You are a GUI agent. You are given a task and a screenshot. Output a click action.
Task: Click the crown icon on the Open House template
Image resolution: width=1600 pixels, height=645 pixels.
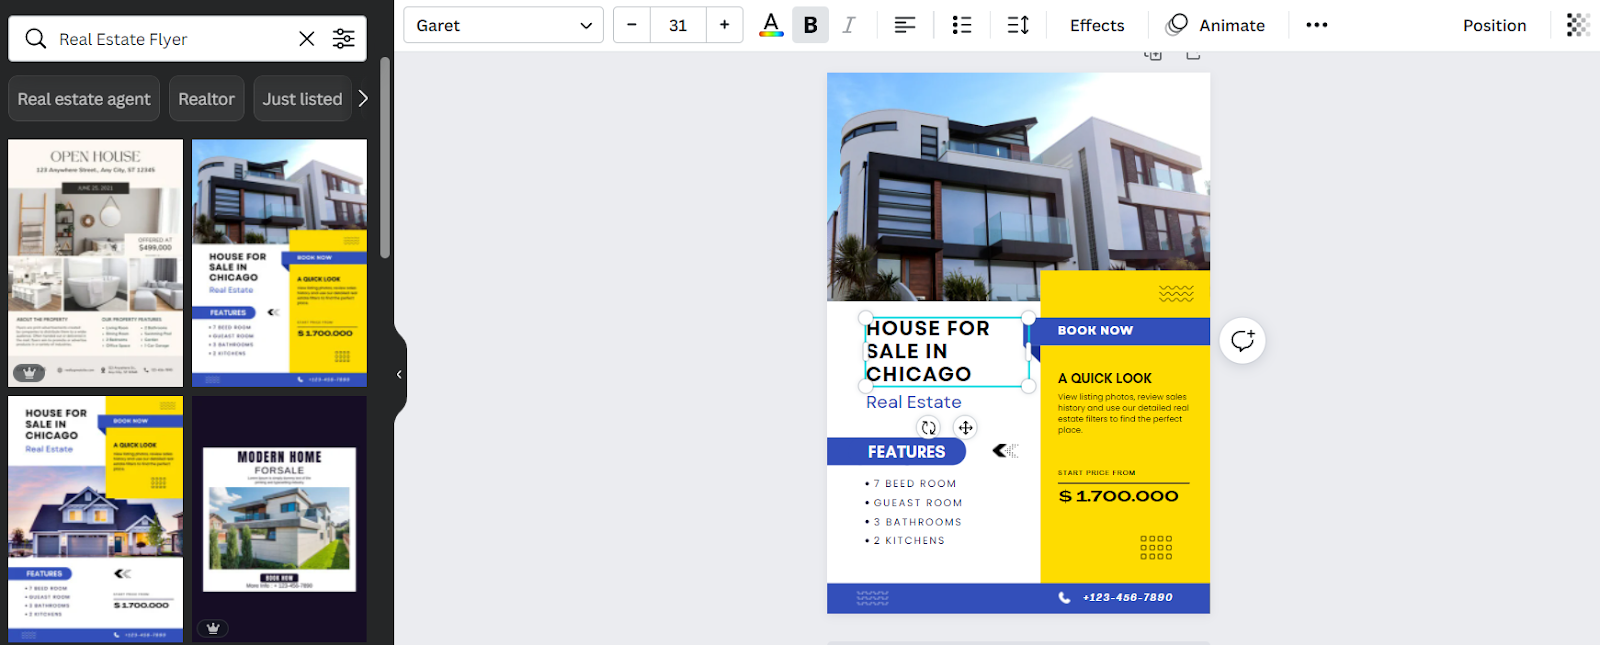(x=29, y=372)
